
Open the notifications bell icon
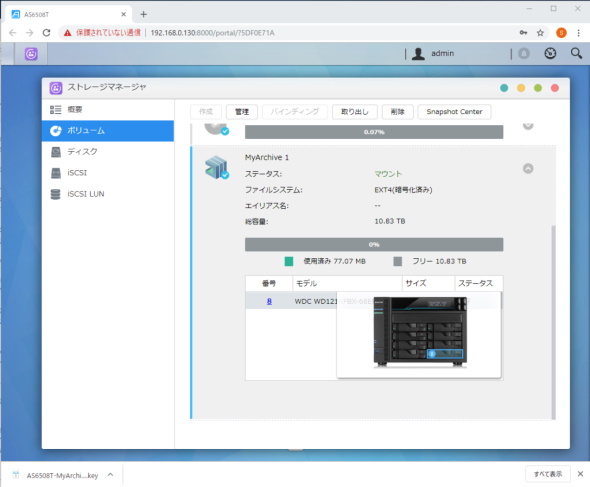click(524, 53)
